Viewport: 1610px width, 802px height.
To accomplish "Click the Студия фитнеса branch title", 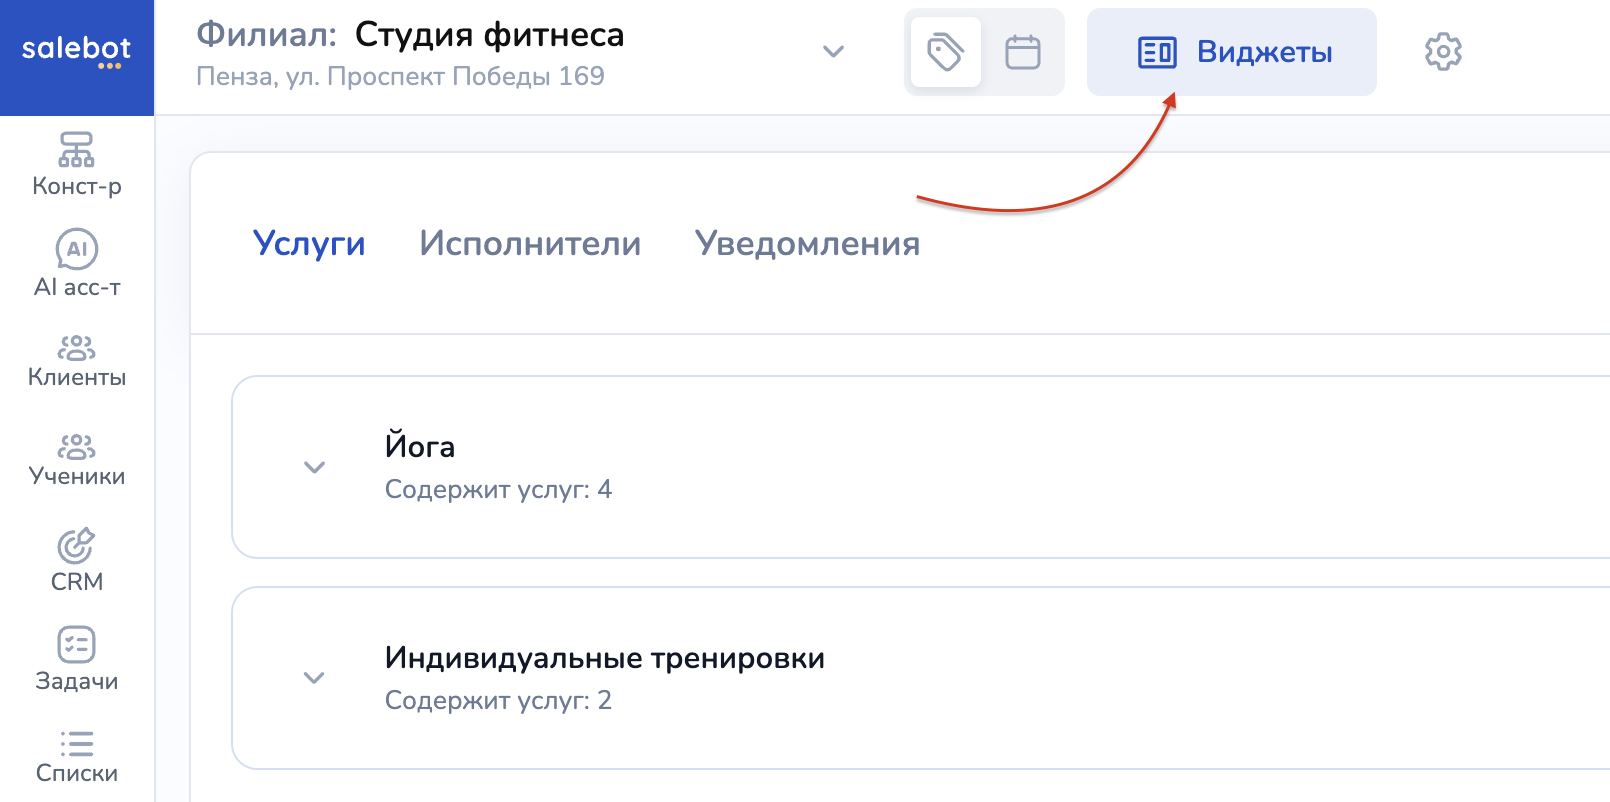I will (489, 35).
